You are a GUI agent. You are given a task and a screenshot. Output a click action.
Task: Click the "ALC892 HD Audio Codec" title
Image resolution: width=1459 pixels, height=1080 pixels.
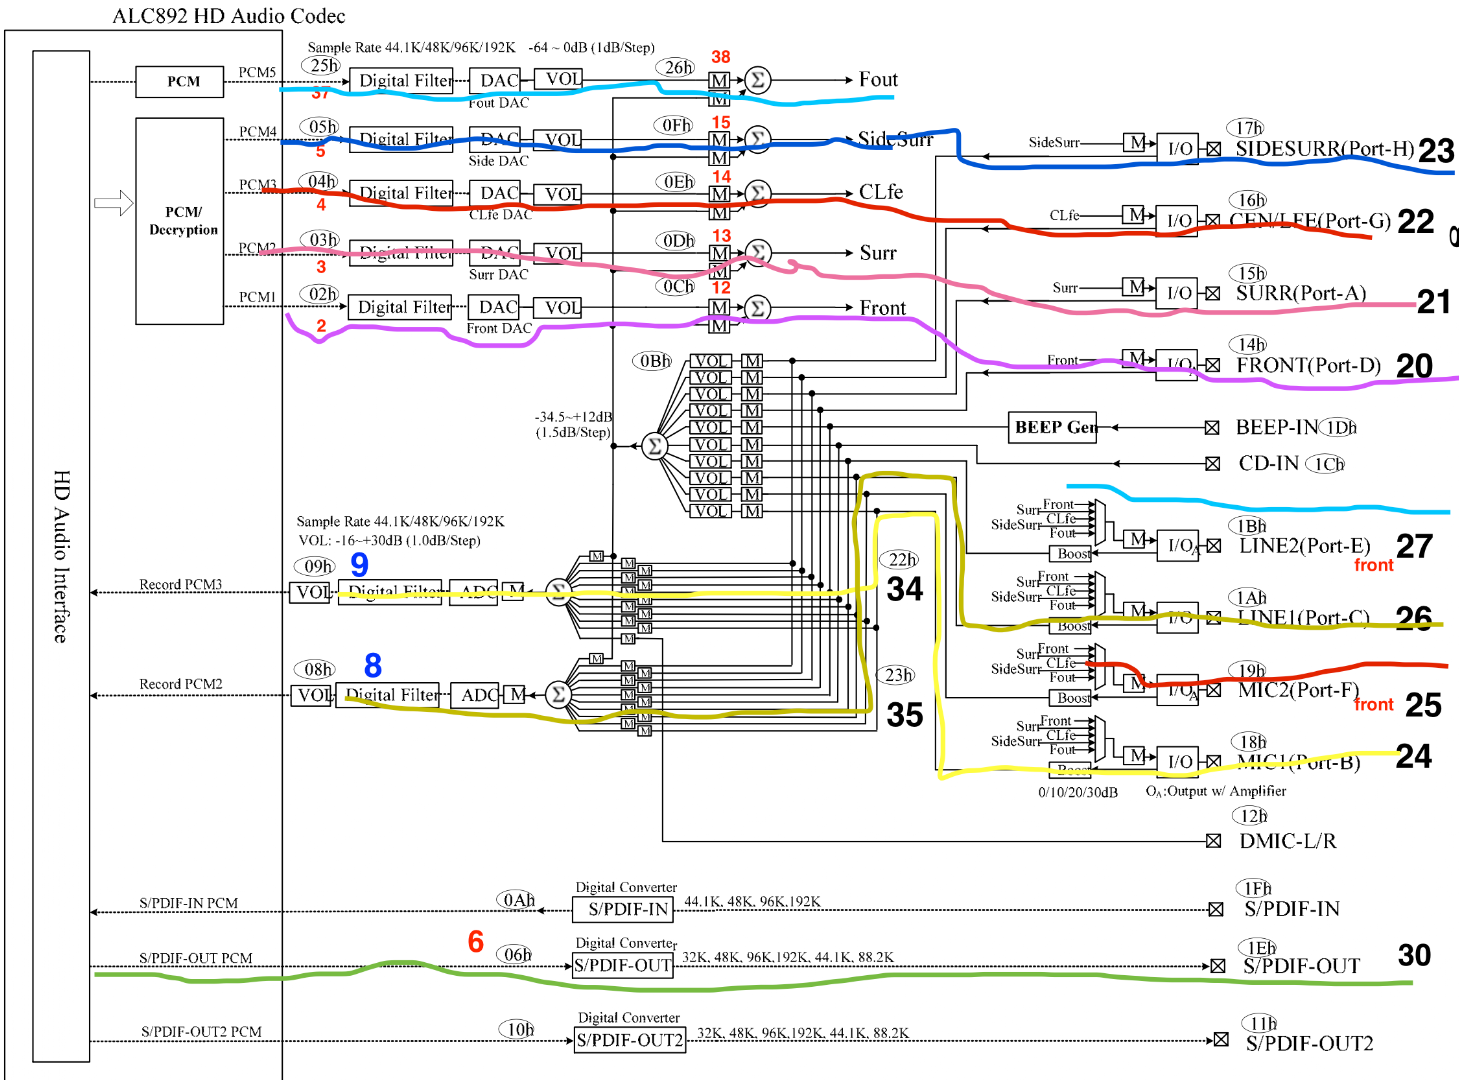click(x=229, y=16)
